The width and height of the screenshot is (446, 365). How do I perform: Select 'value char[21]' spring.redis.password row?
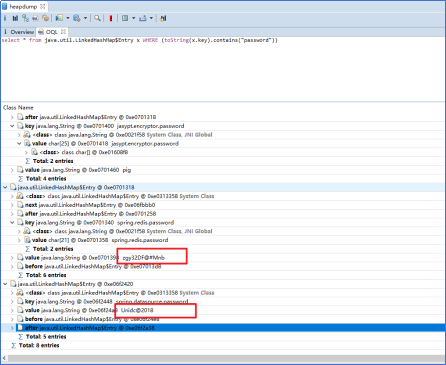(x=223, y=240)
